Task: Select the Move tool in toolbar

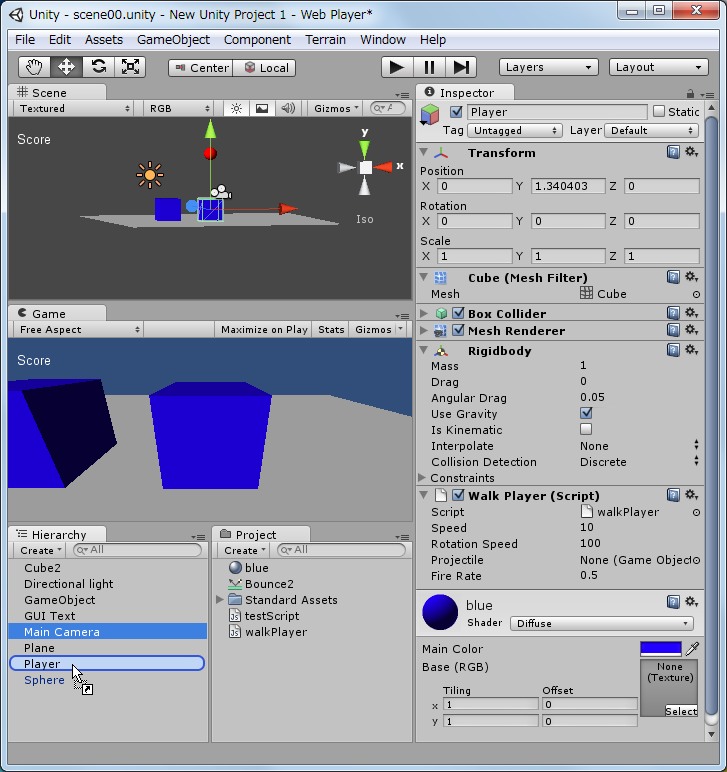Action: point(67,67)
